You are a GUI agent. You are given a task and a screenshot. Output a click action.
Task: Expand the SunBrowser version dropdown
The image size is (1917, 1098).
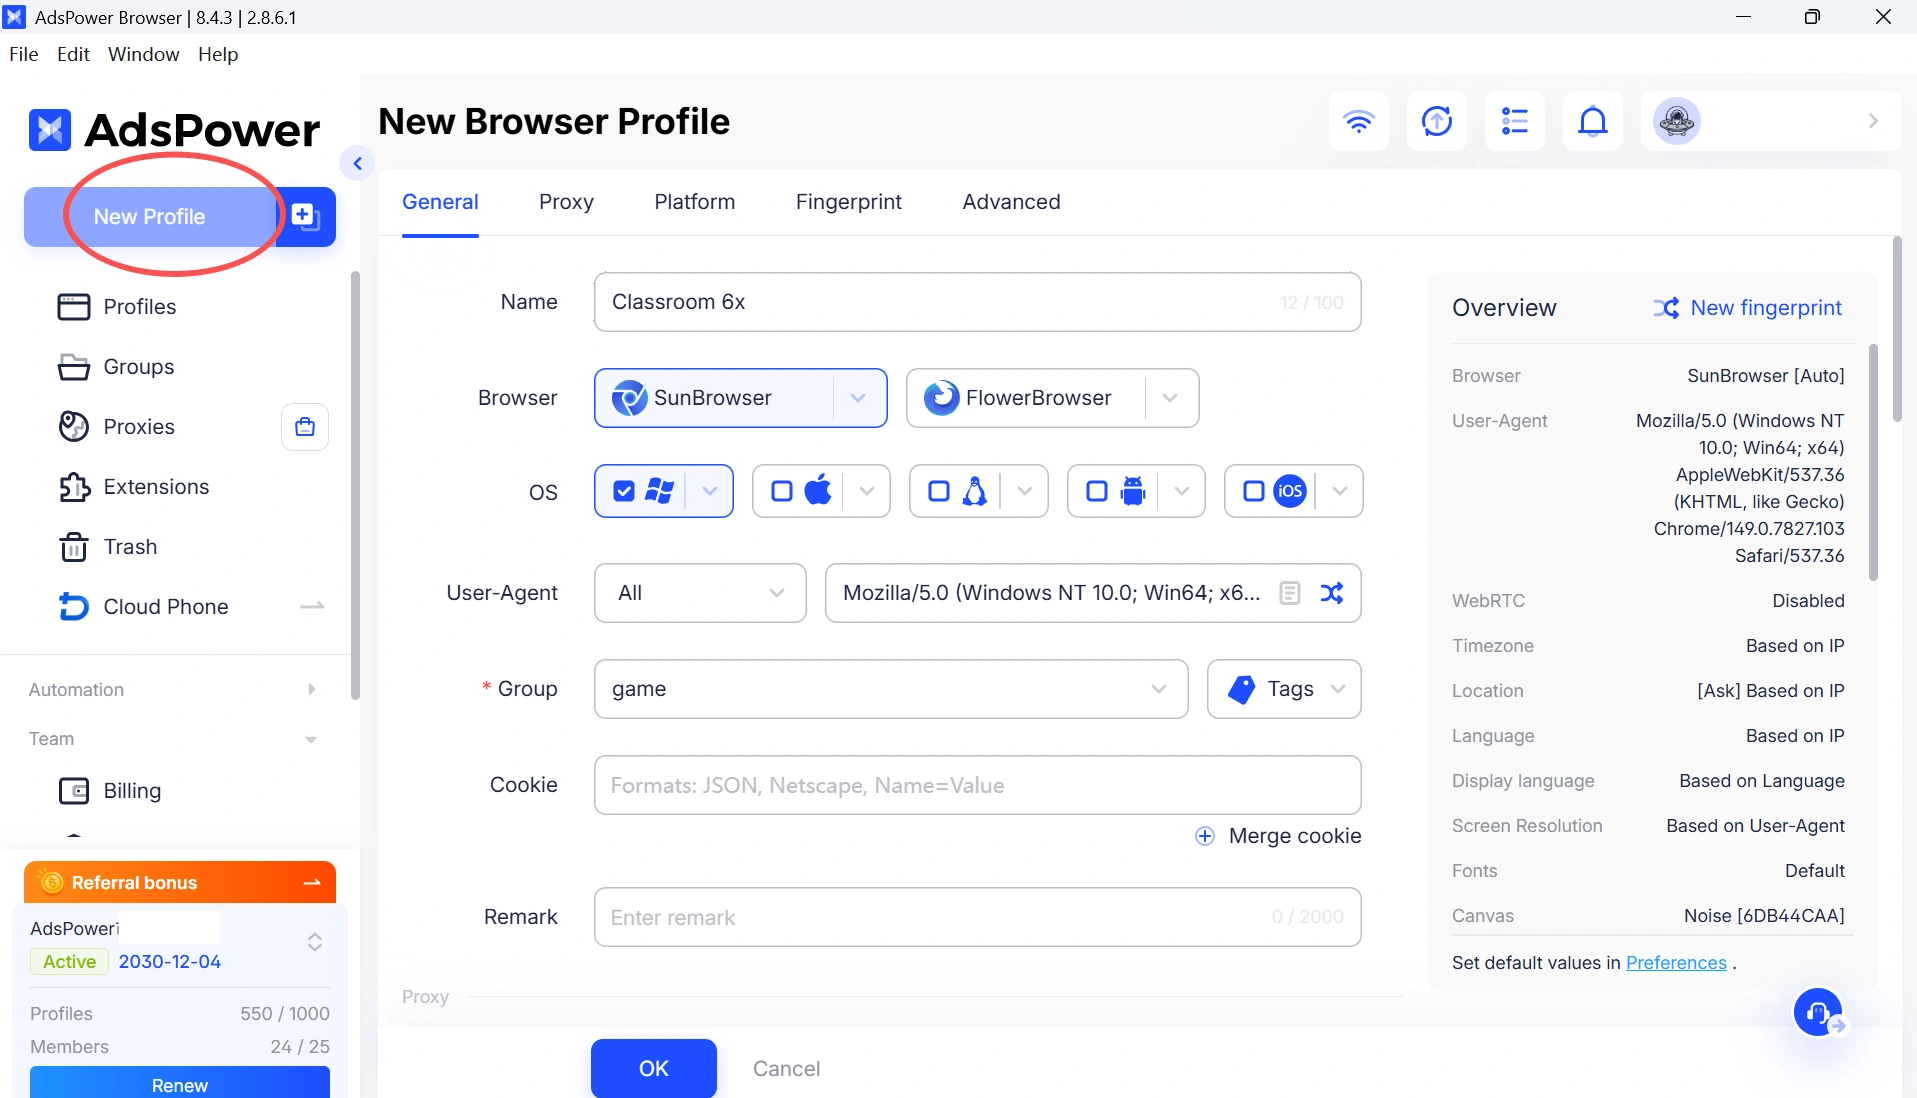(x=858, y=398)
